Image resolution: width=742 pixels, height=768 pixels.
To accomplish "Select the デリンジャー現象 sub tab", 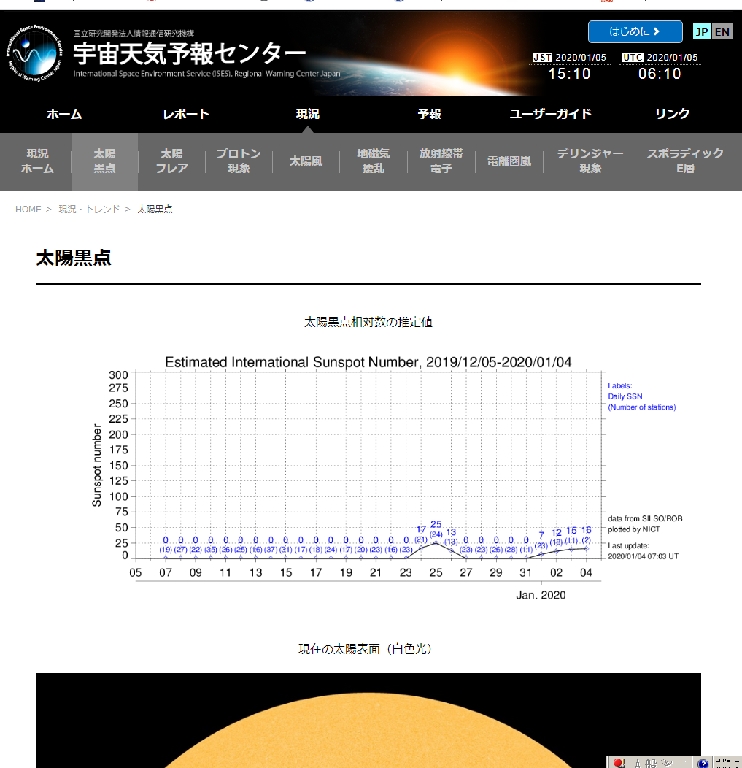I will pyautogui.click(x=590, y=161).
